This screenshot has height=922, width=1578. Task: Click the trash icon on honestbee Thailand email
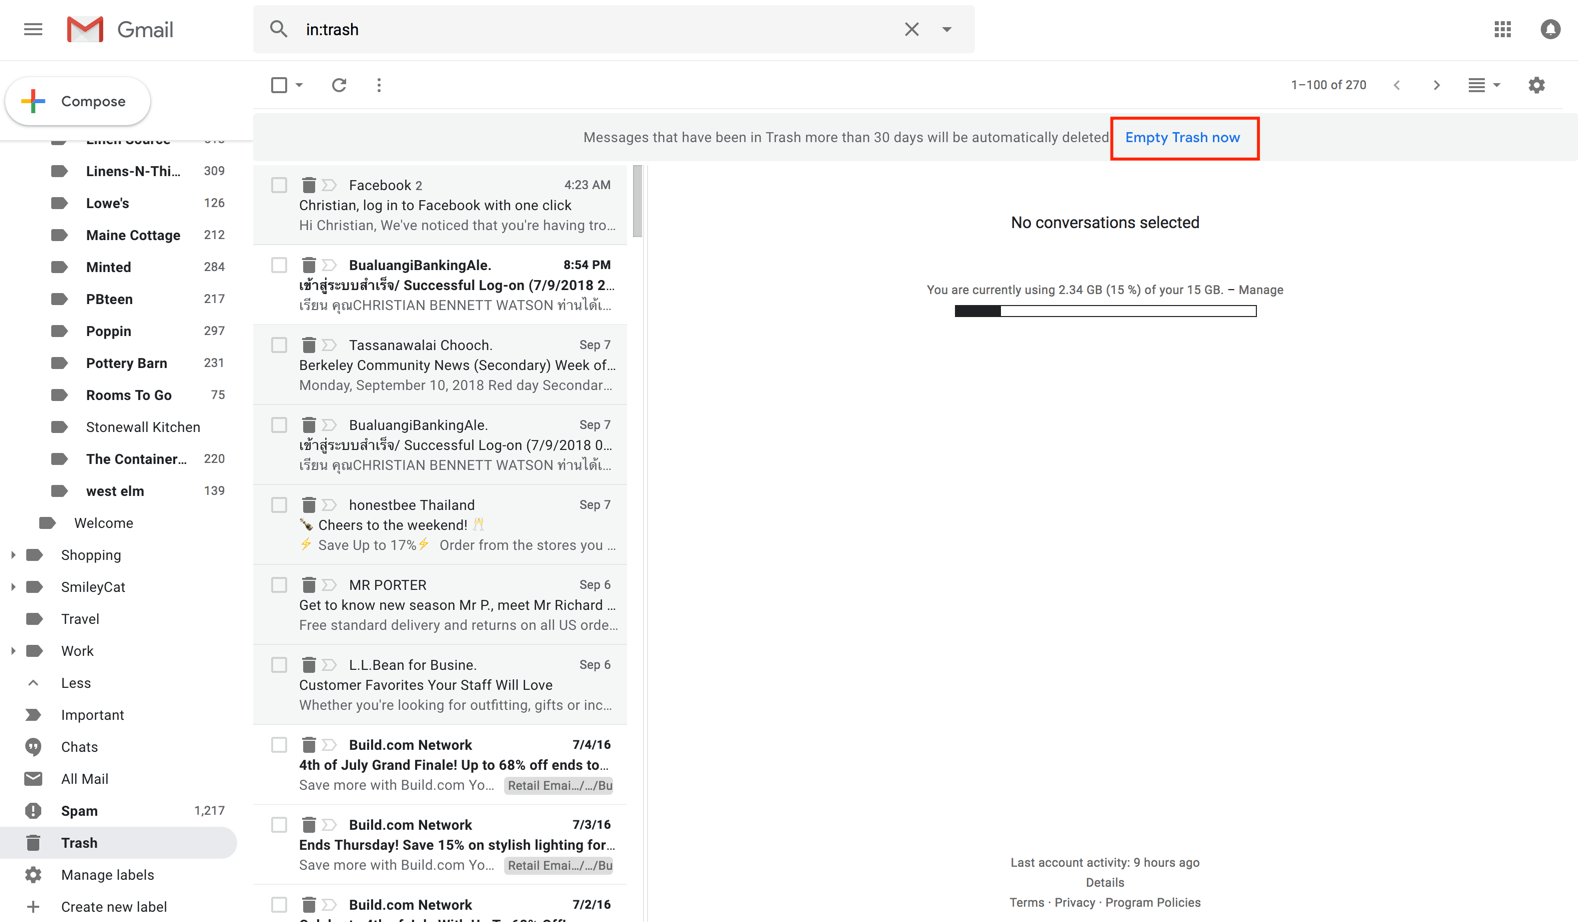[x=309, y=505]
